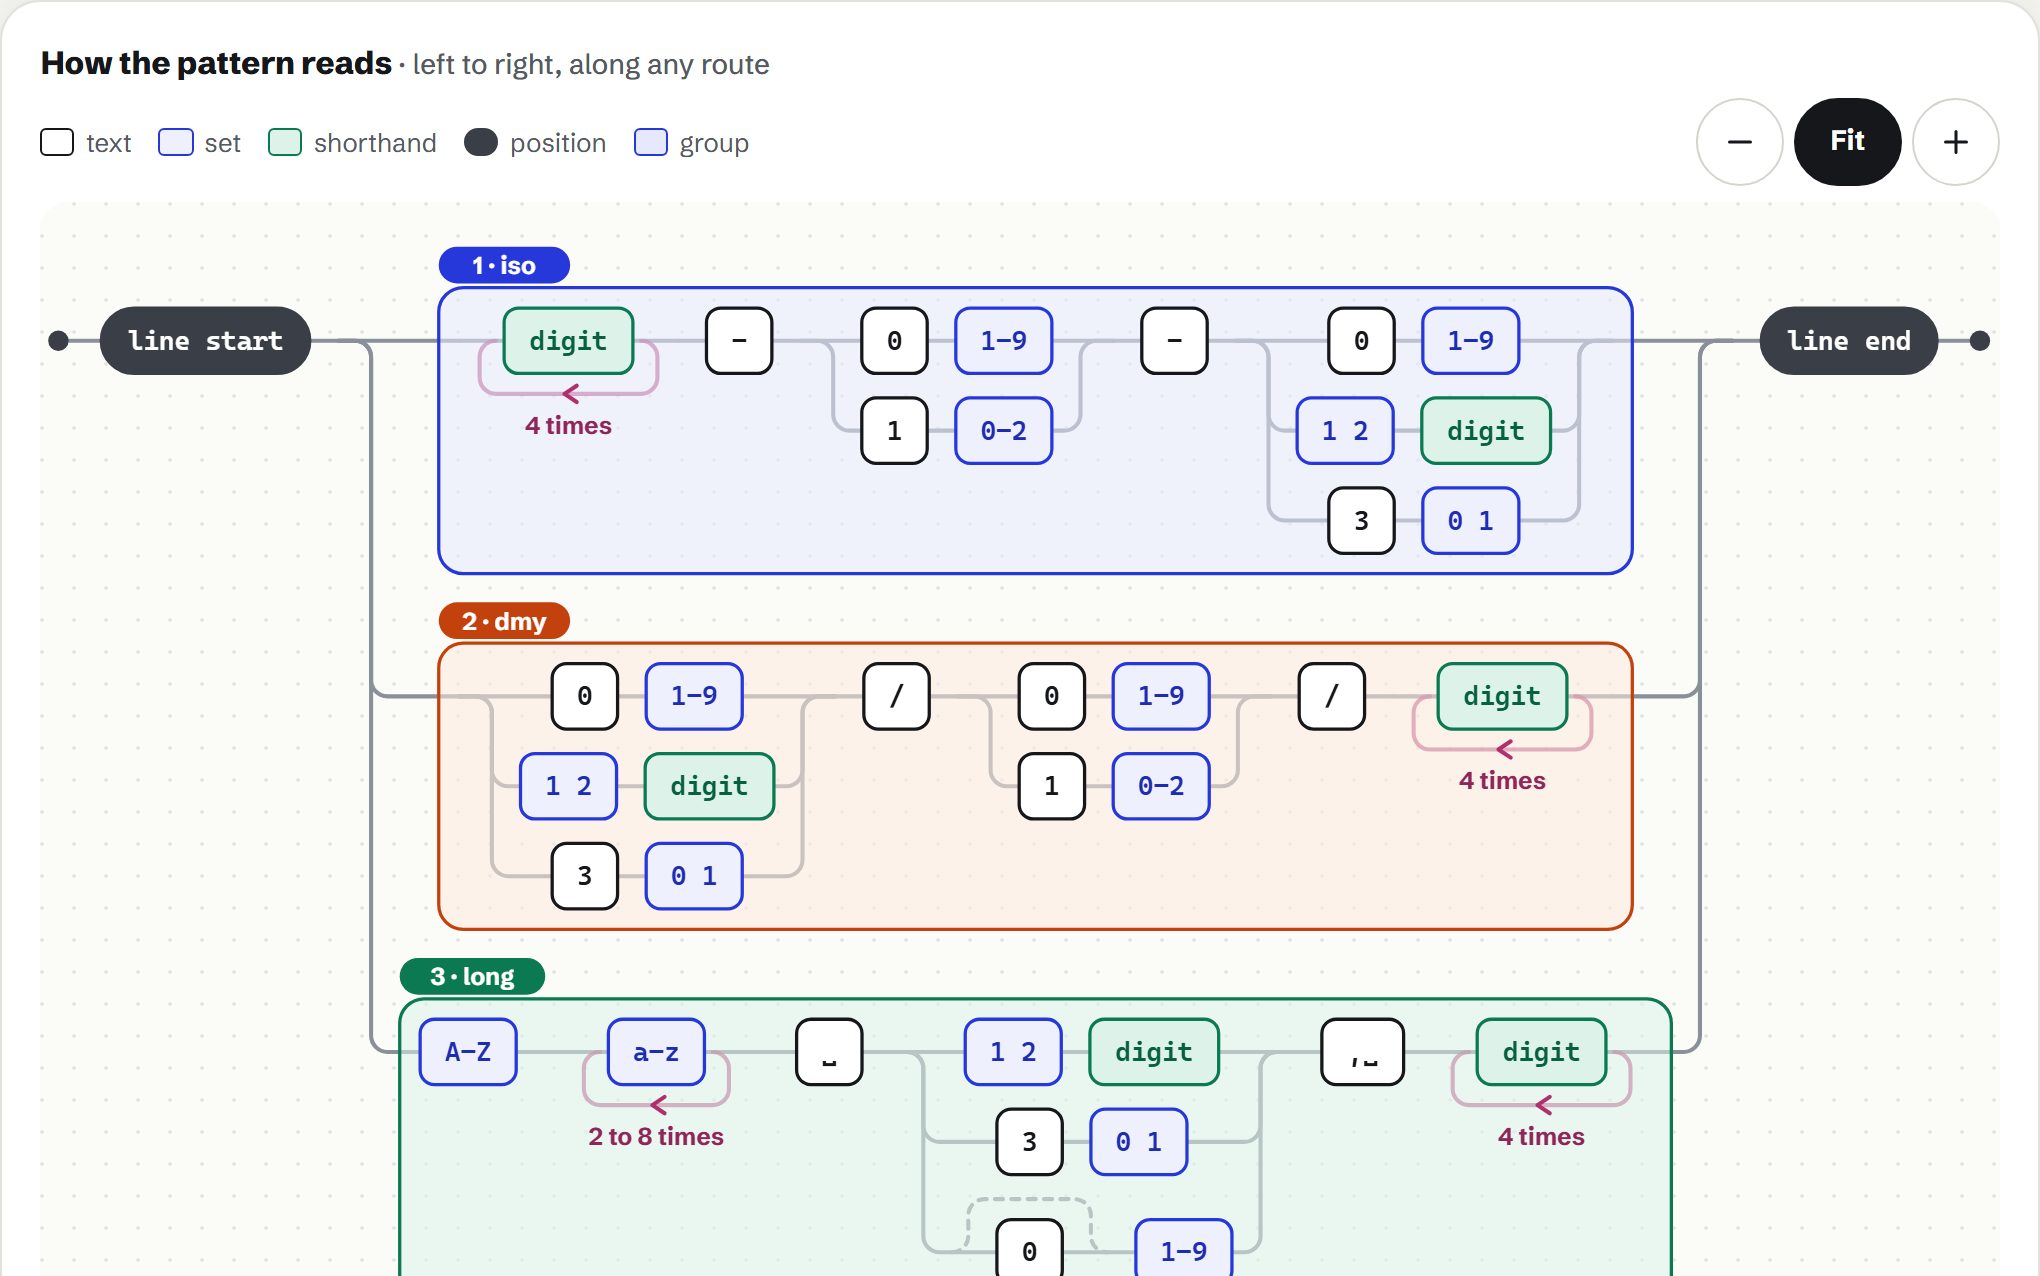Image resolution: width=2040 pixels, height=1276 pixels.
Task: Click the group legend swatch
Action: 651,142
